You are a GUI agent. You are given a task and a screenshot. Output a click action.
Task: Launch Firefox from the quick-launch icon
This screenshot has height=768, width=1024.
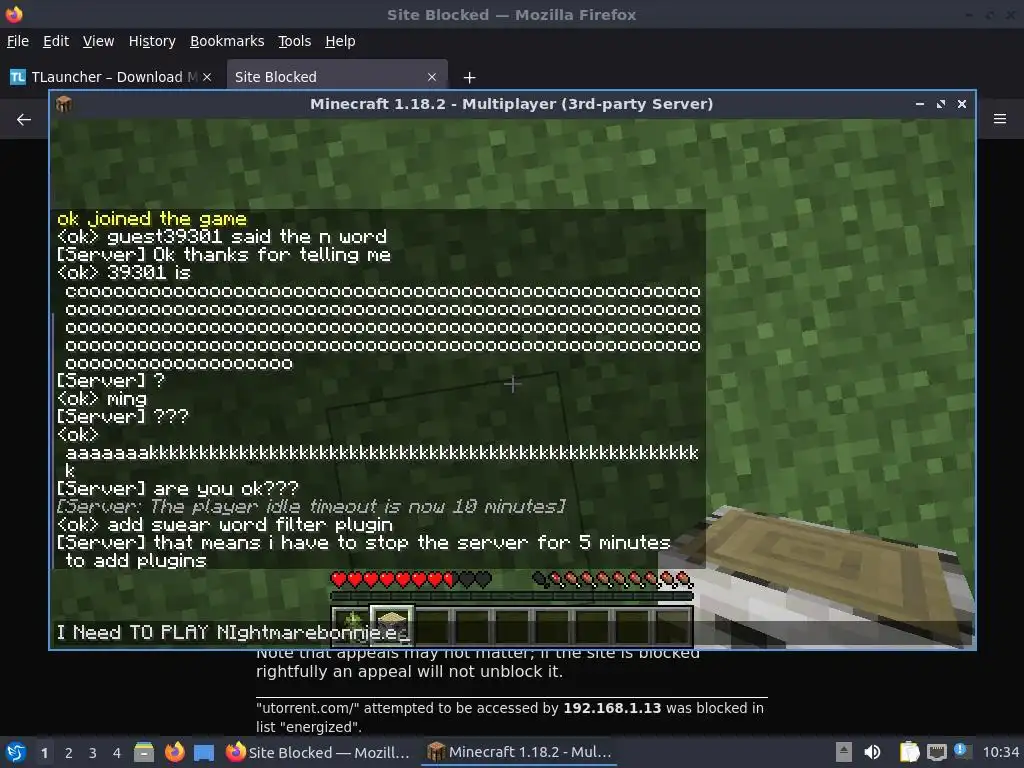tap(174, 752)
